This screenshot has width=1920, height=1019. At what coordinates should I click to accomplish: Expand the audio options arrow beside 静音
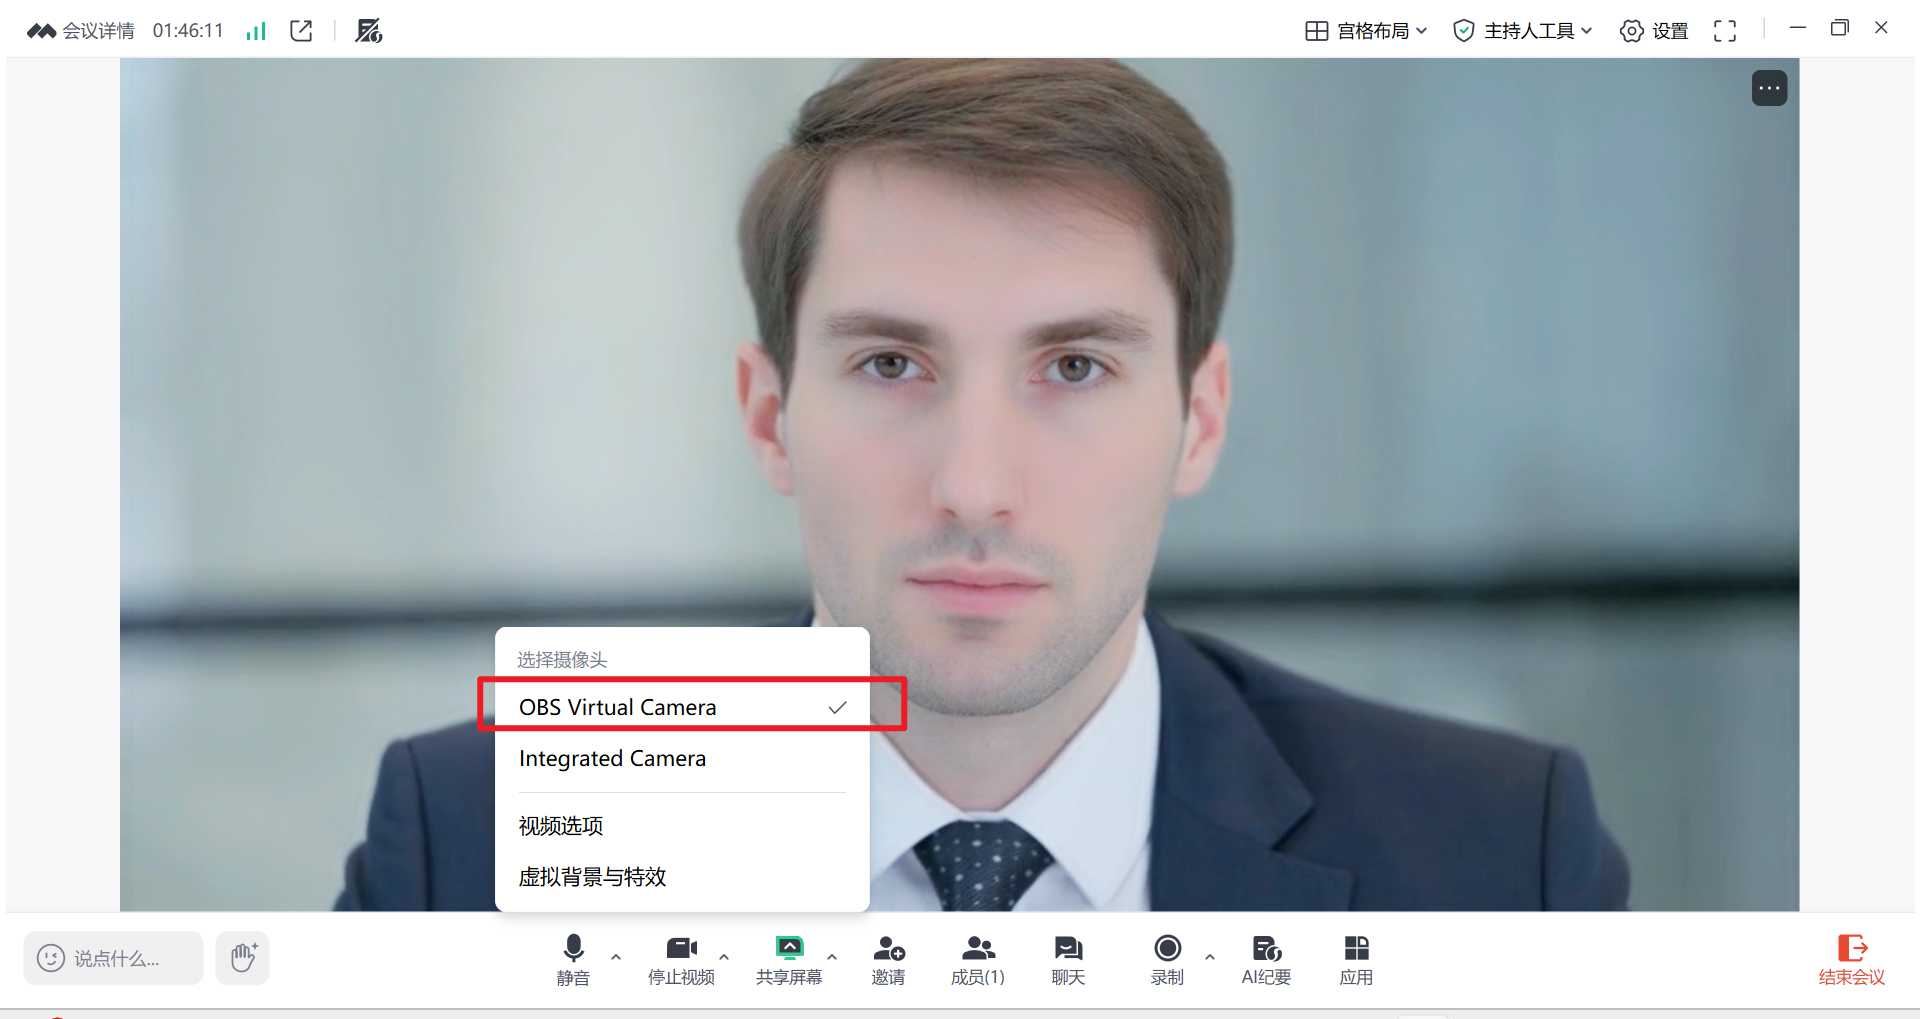(616, 957)
